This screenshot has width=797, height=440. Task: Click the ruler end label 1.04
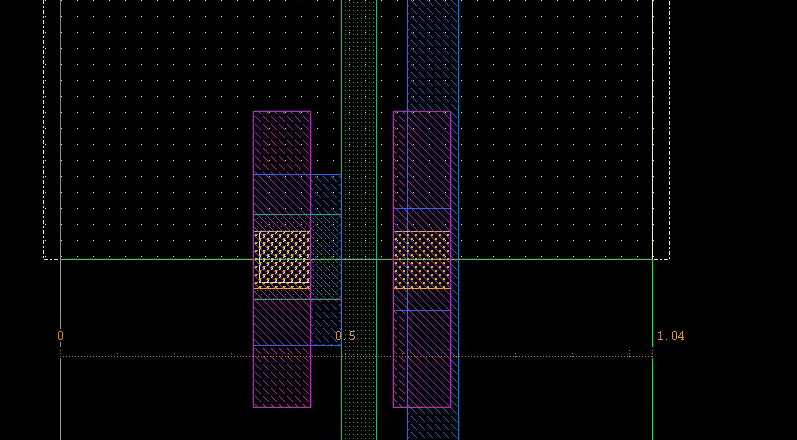point(671,336)
